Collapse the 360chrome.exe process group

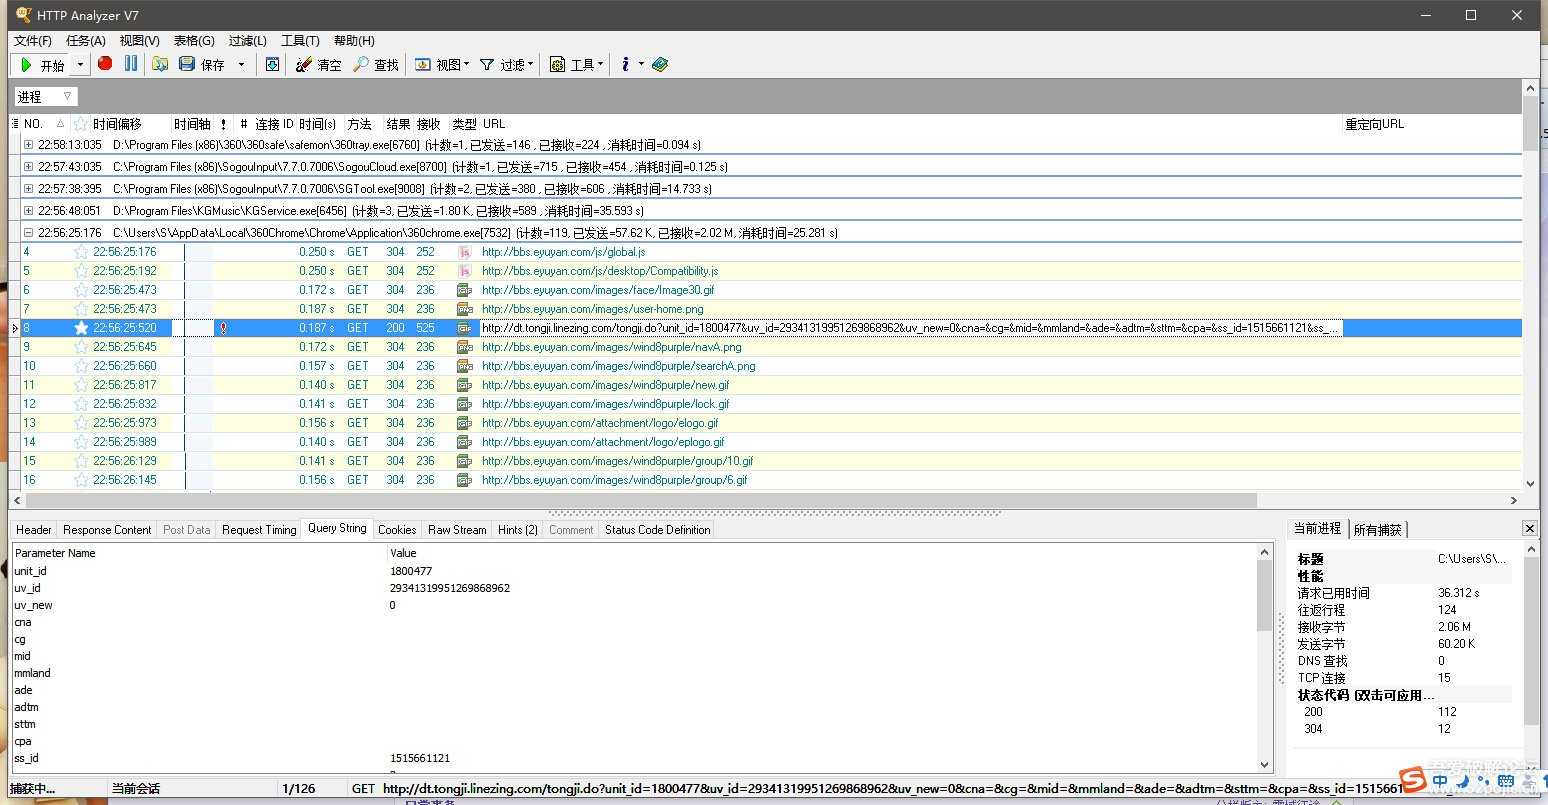coord(28,233)
